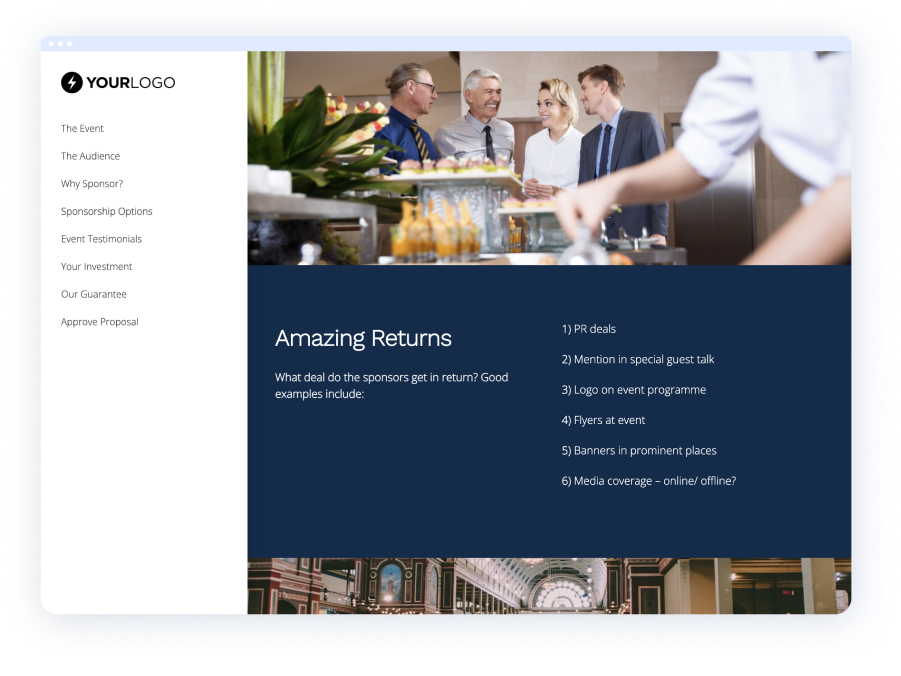Click list item '1) PR deals'
The image size is (901, 676).
click(588, 329)
